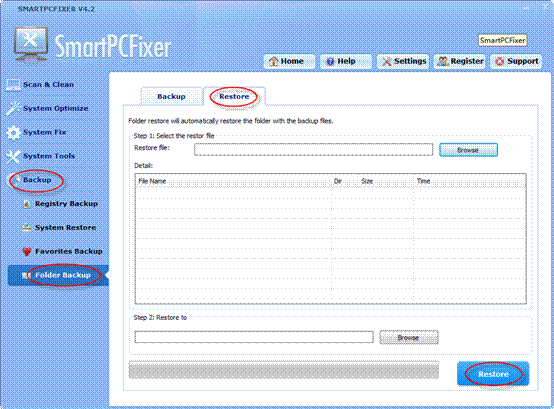
Task: Click the Favorites Backup heart icon
Action: (x=27, y=251)
